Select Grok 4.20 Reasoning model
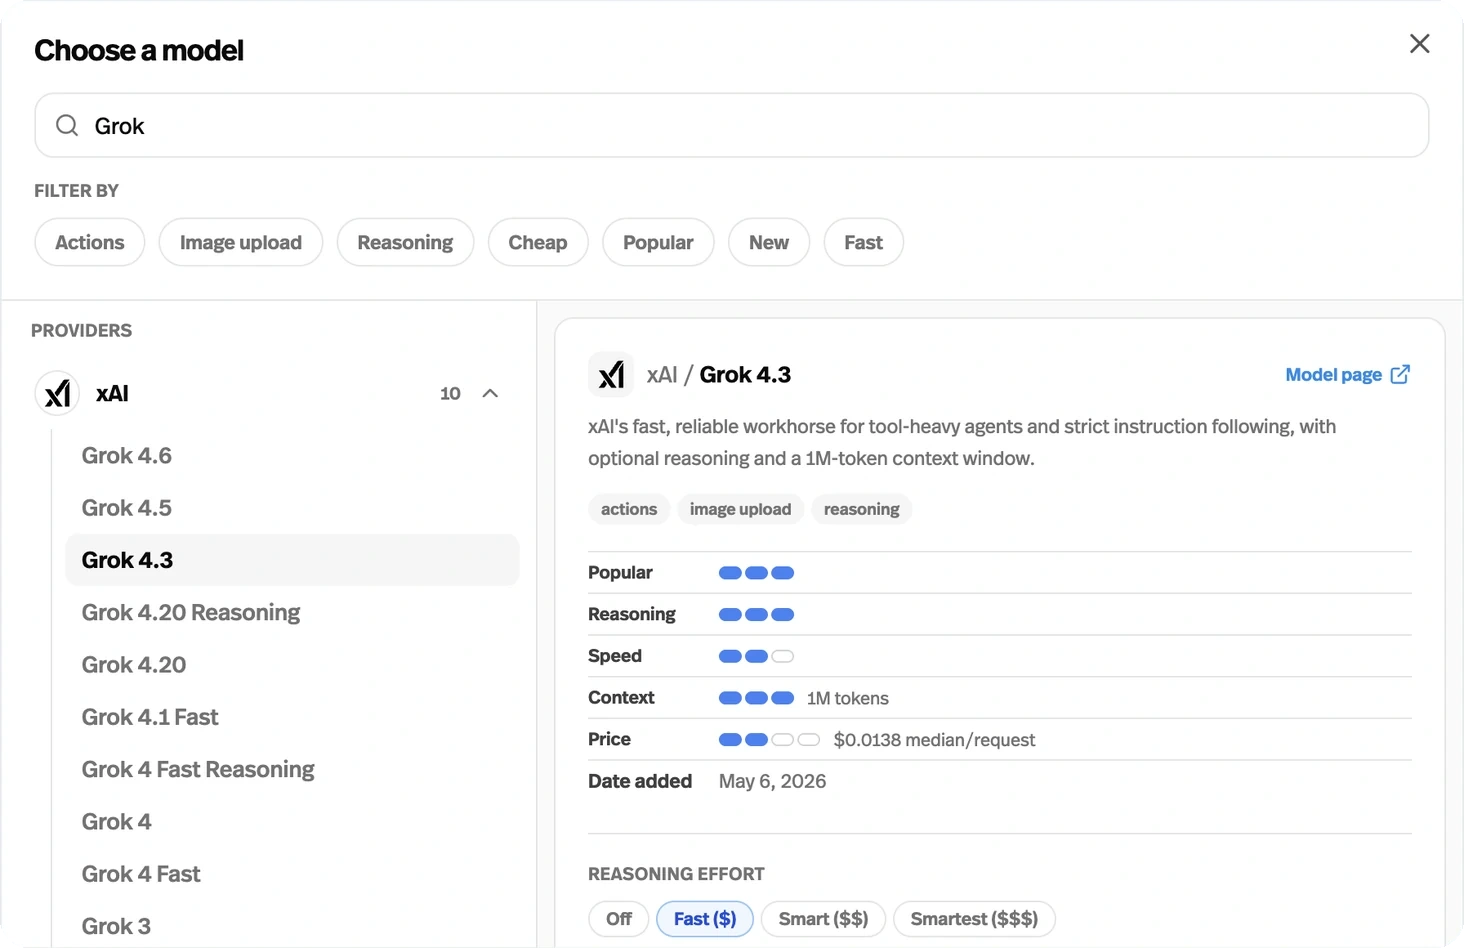 292,612
